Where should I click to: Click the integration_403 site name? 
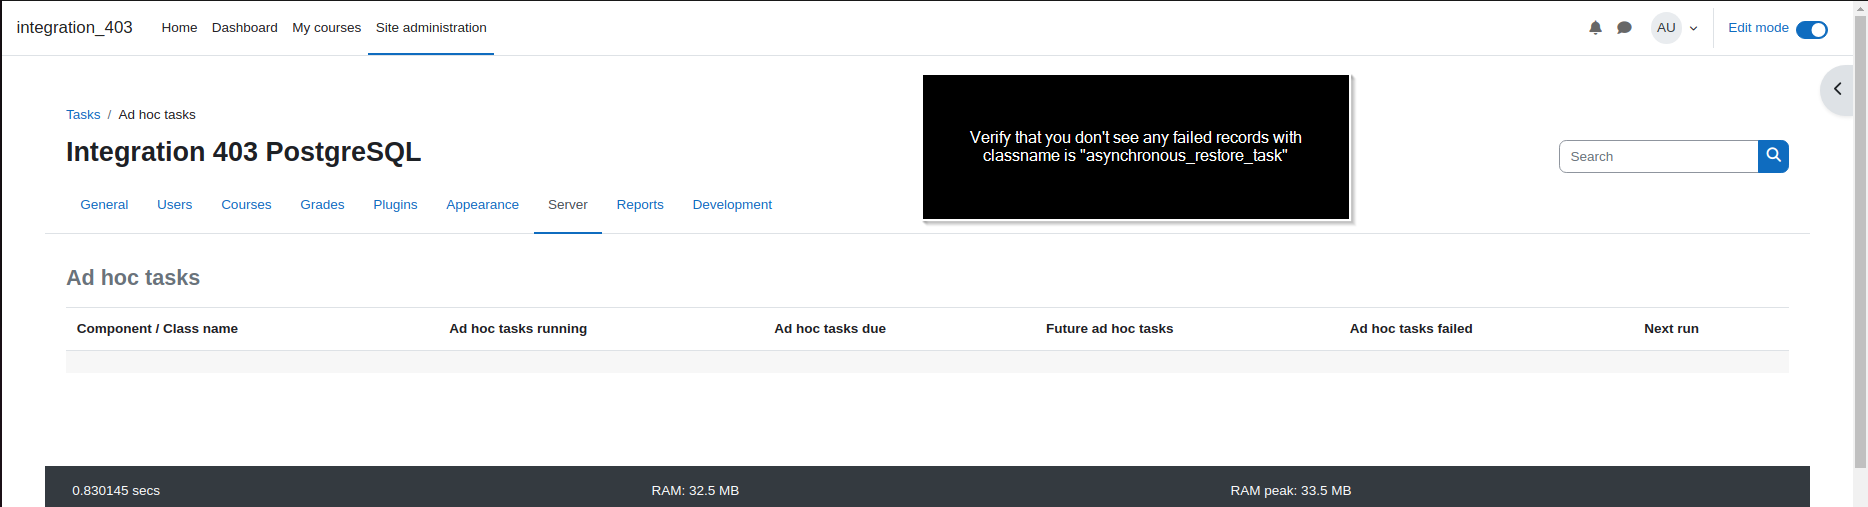[x=74, y=27]
